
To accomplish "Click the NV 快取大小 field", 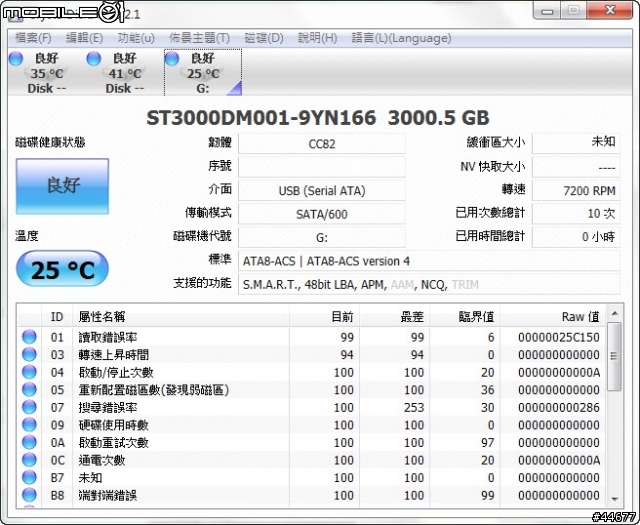I will tap(576, 167).
